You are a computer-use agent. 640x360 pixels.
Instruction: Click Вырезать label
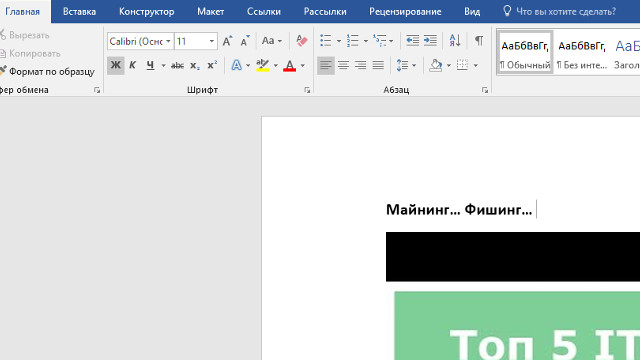[x=29, y=35]
